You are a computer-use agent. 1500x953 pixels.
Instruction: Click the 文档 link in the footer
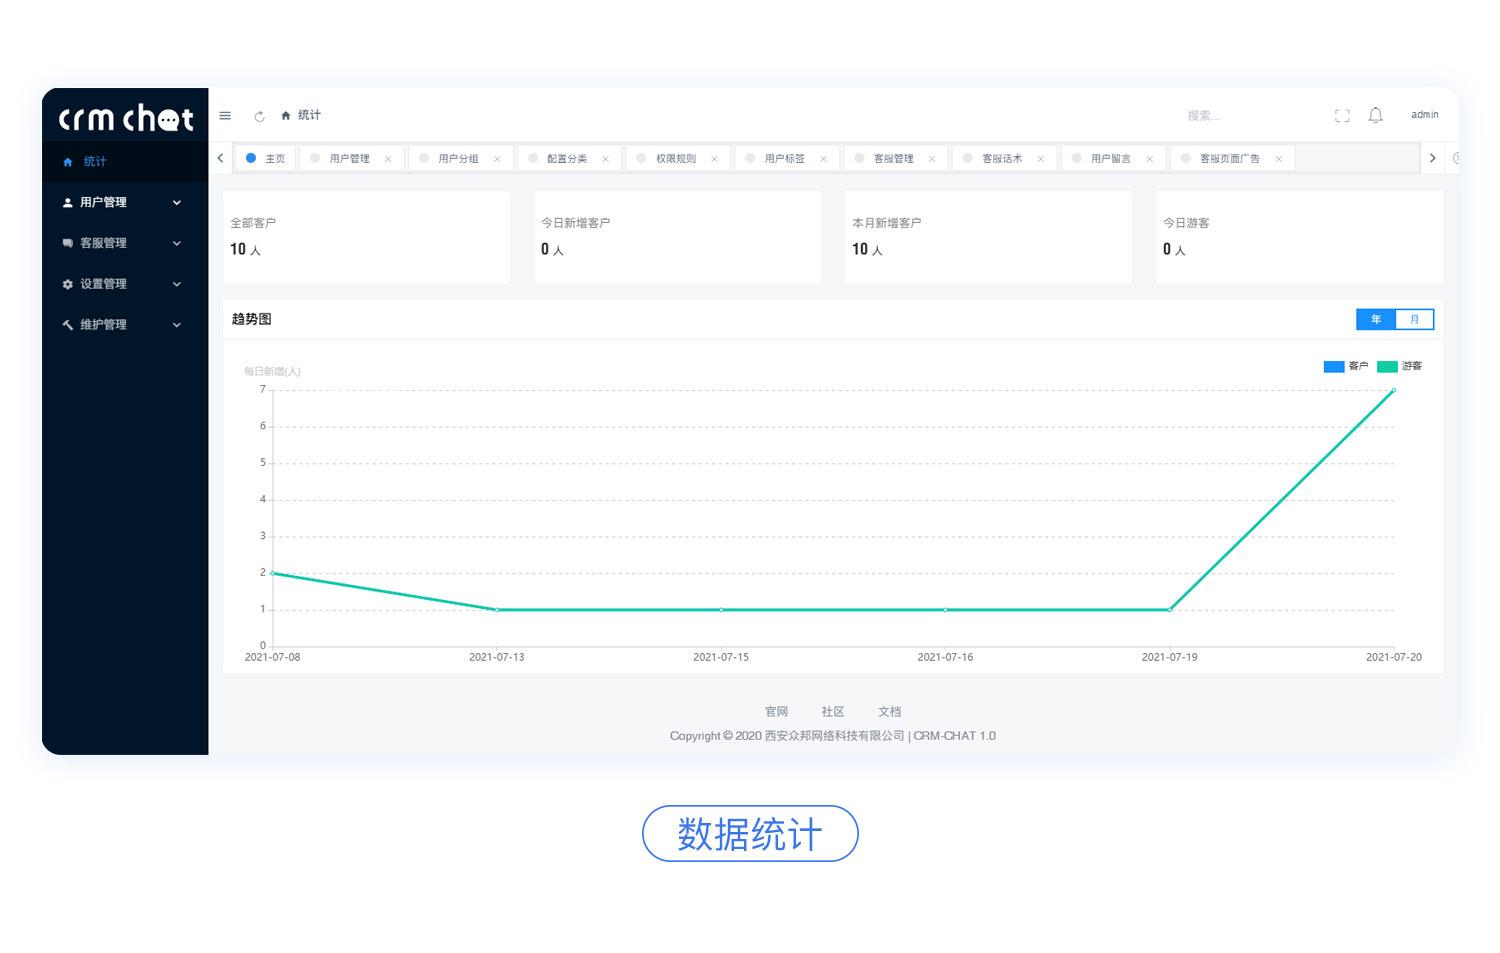[889, 711]
